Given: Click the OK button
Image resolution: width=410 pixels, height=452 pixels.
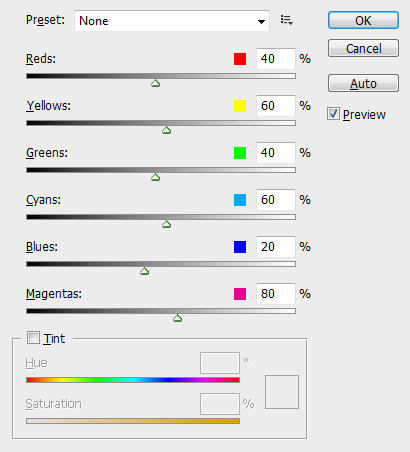Looking at the screenshot, I should 363,20.
